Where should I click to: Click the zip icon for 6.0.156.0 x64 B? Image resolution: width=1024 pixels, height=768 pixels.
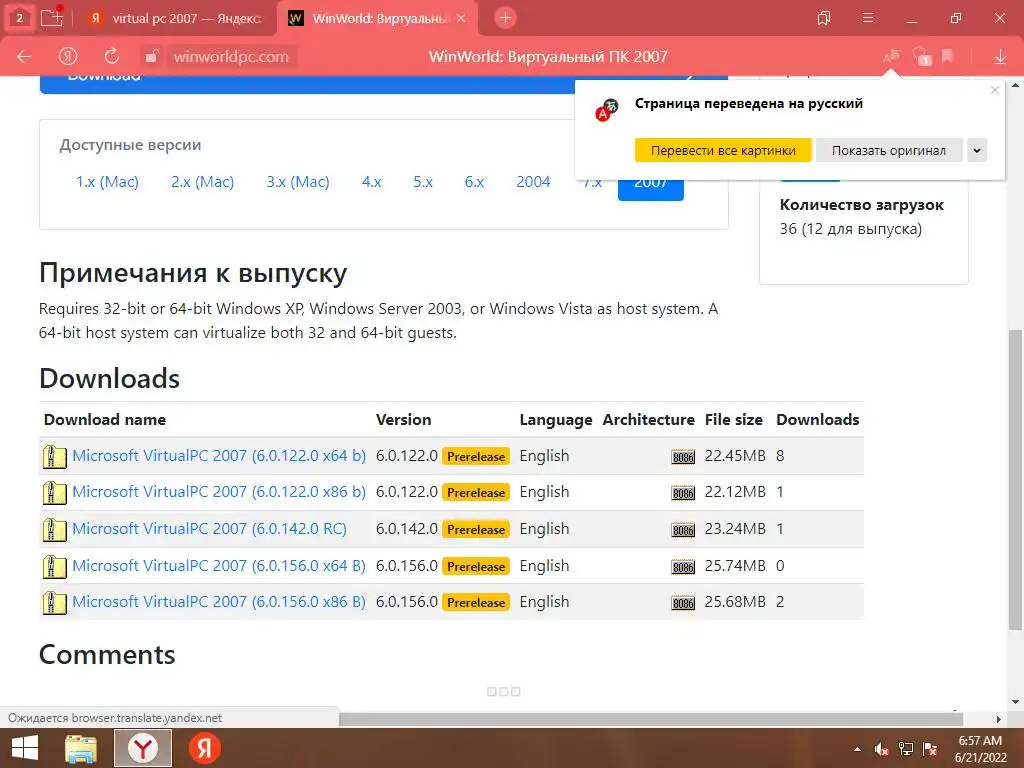[54, 566]
